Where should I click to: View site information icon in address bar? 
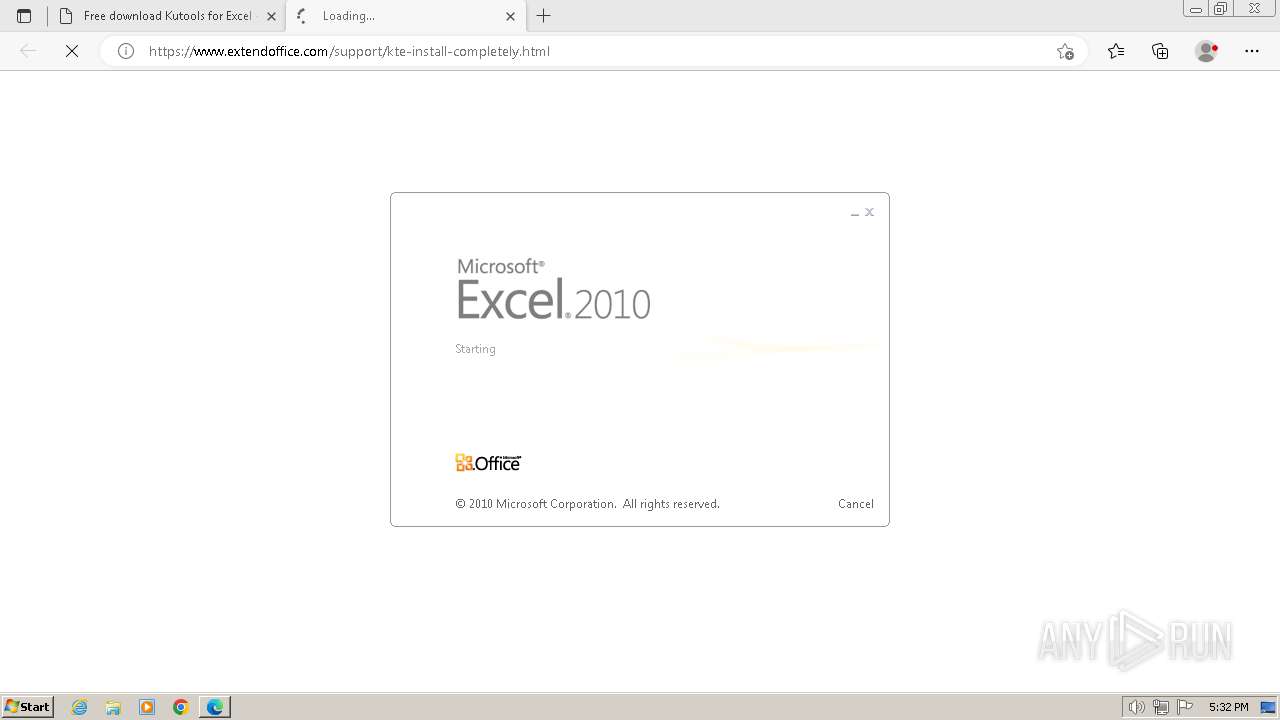(x=126, y=51)
